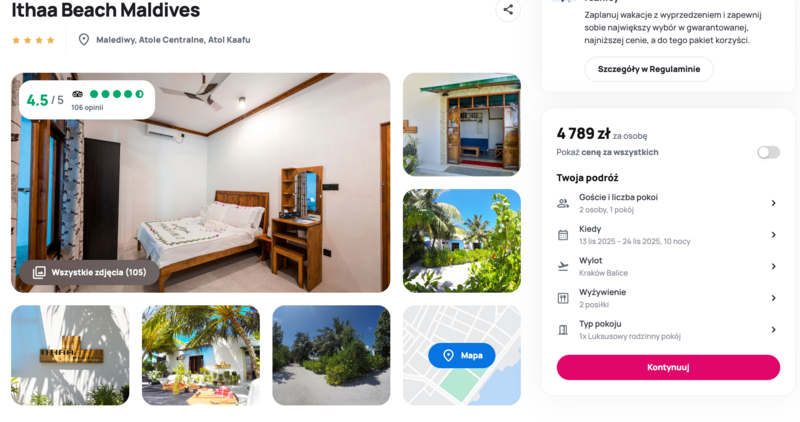Viewport: 800px width, 422px height.
Task: Click the airplane icon next to Wylot
Action: (563, 266)
